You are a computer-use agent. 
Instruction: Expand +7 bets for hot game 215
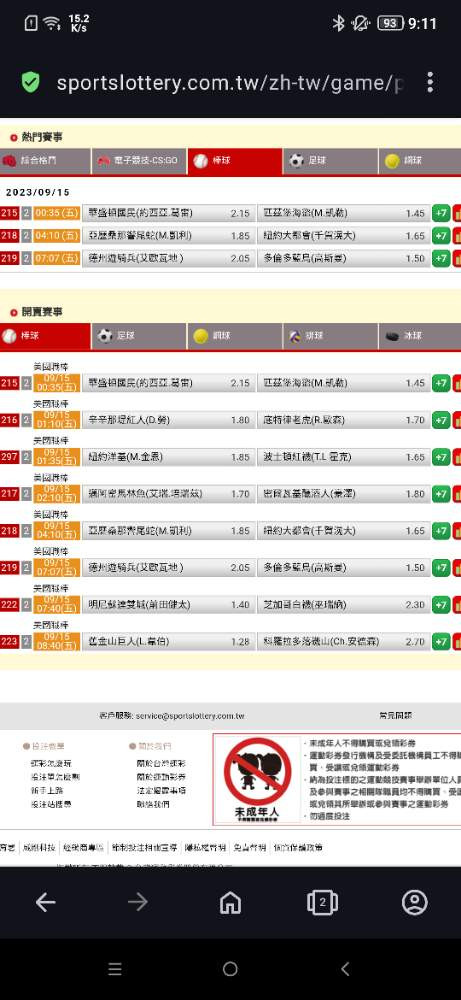point(441,213)
